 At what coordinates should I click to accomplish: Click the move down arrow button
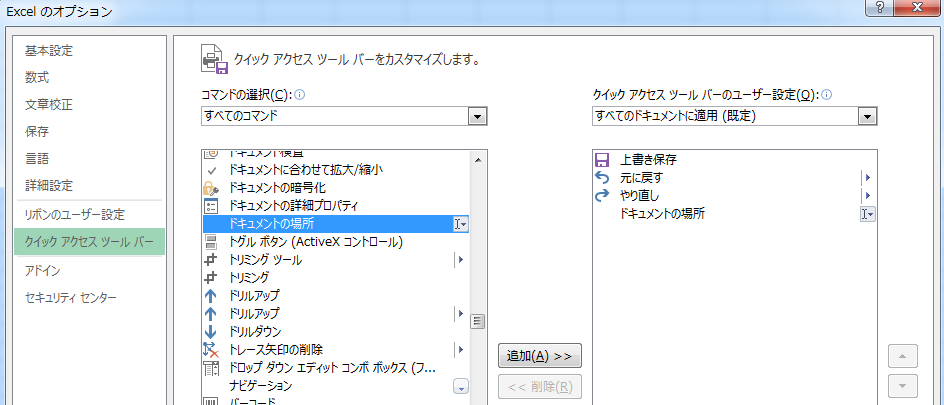point(902,386)
